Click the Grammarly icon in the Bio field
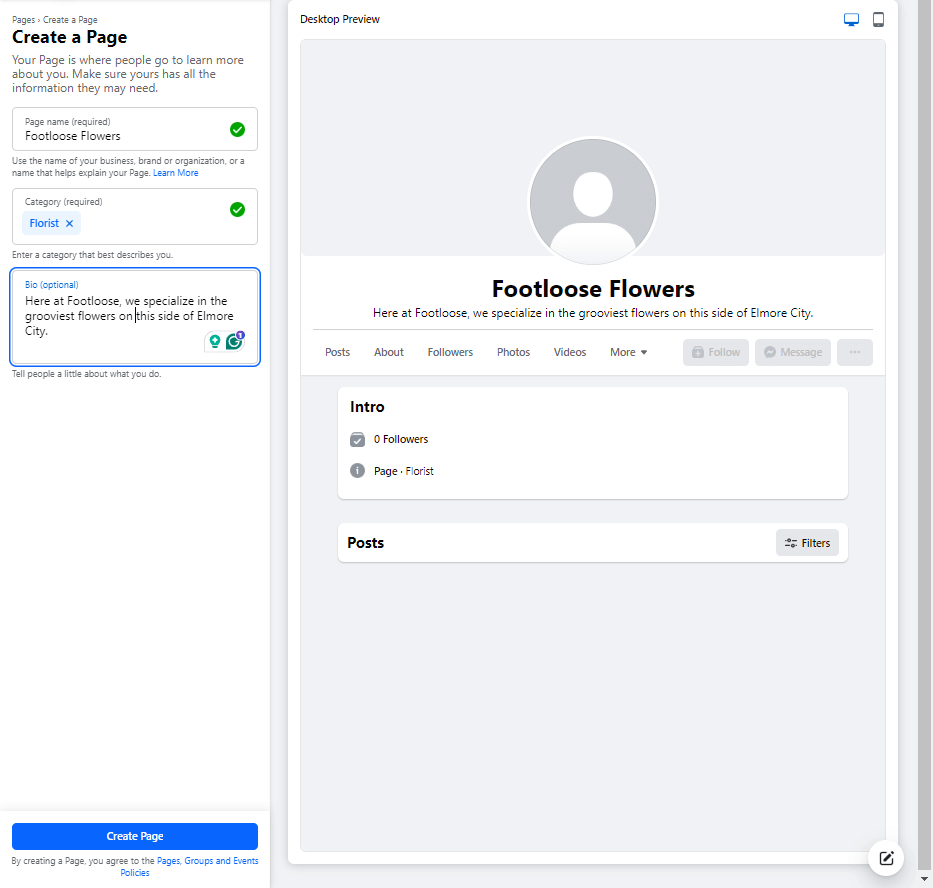The image size is (933, 888). pyautogui.click(x=234, y=341)
